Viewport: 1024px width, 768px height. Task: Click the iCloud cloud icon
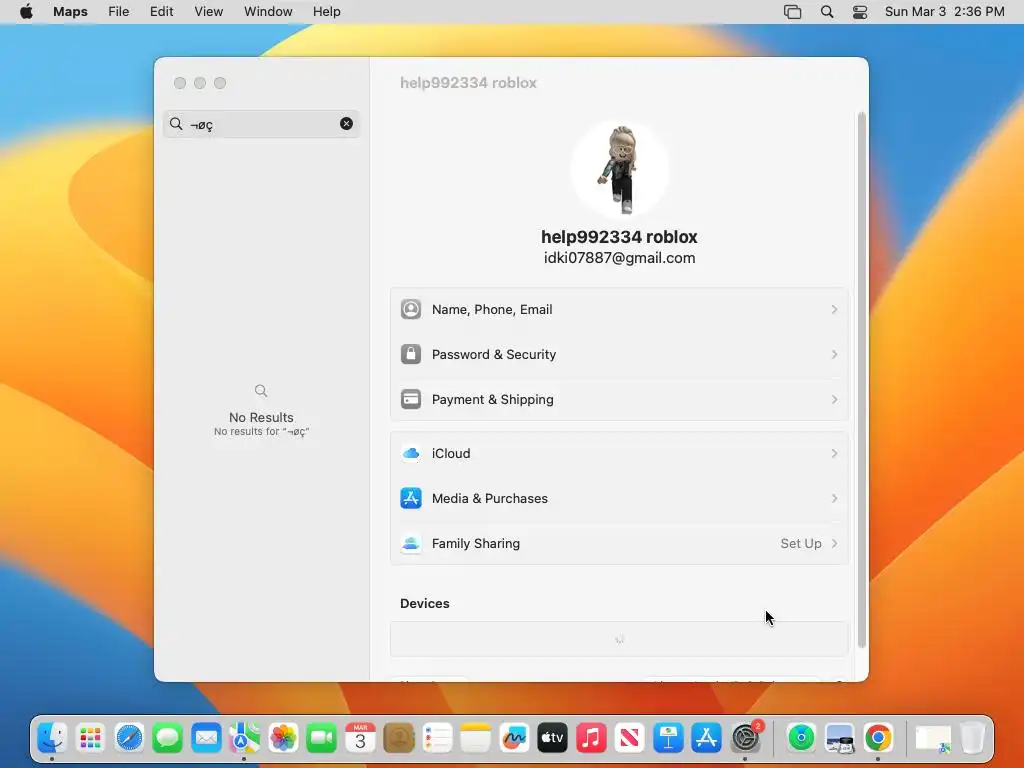[x=411, y=453]
